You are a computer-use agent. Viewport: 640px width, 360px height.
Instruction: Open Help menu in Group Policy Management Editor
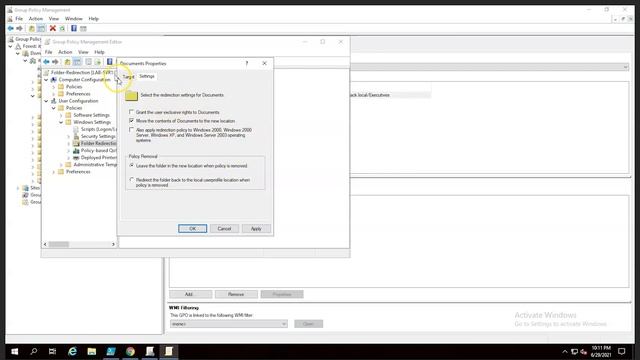[100, 52]
